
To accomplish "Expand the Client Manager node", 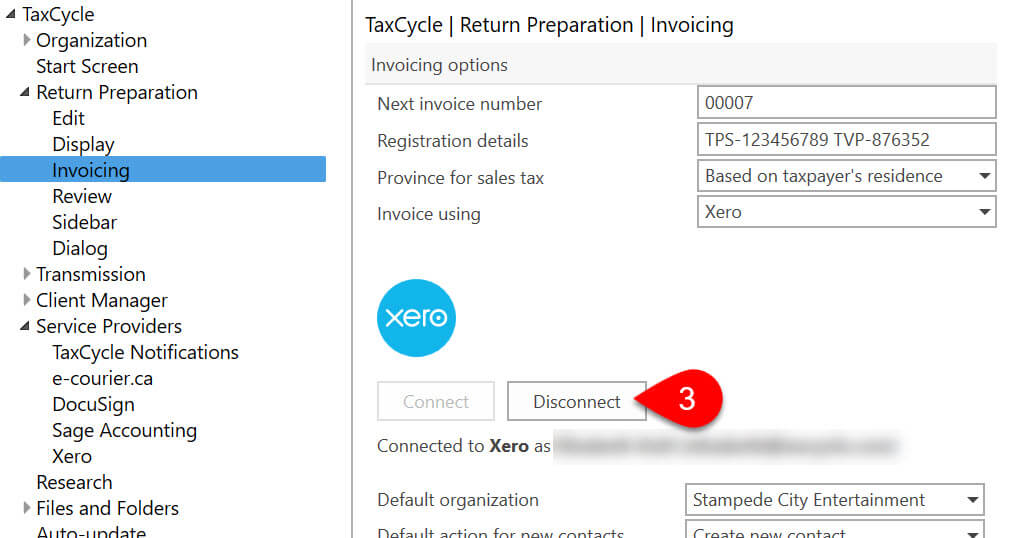I will click(27, 301).
